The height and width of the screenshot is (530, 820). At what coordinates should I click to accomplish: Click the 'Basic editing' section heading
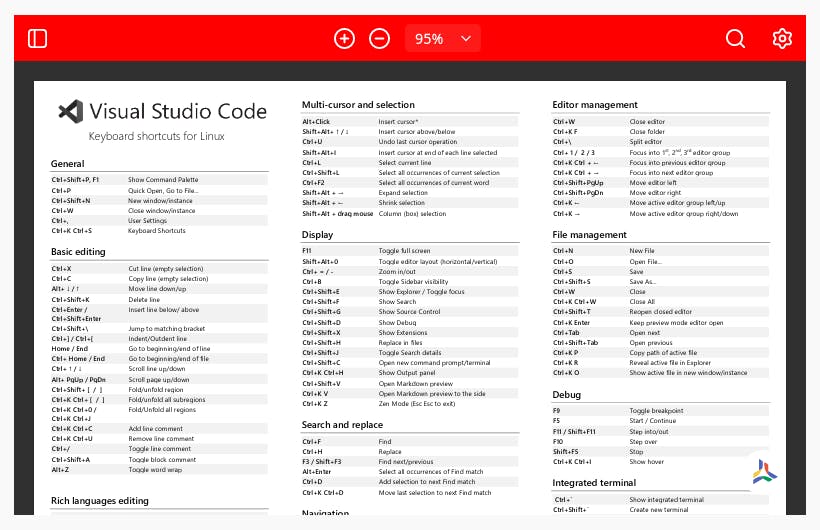pos(78,252)
